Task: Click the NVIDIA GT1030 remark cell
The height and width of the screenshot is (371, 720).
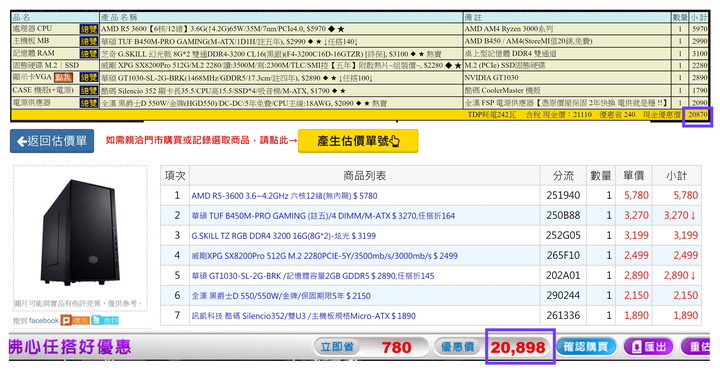Action: (491, 78)
